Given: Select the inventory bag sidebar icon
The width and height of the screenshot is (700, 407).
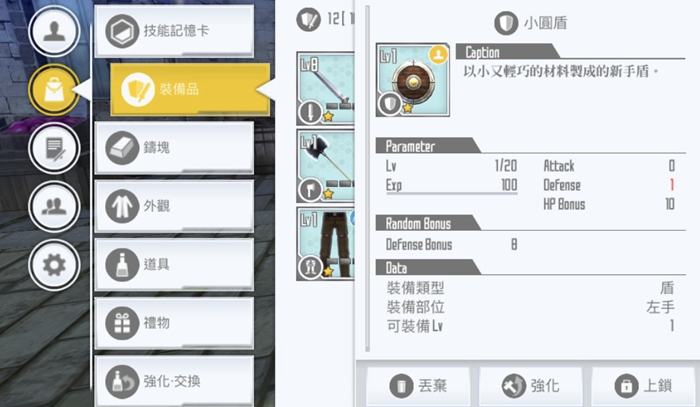Looking at the screenshot, I should [54, 90].
